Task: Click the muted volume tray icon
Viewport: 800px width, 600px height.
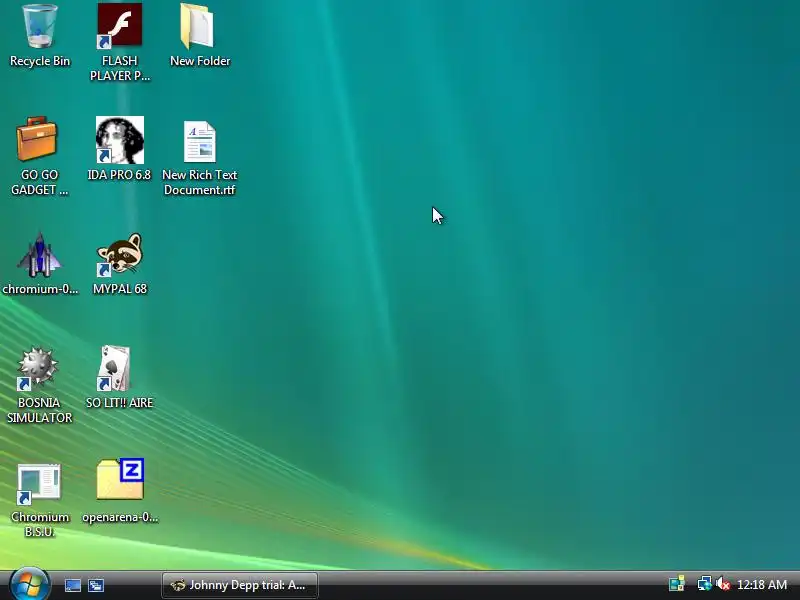Action: pos(722,584)
